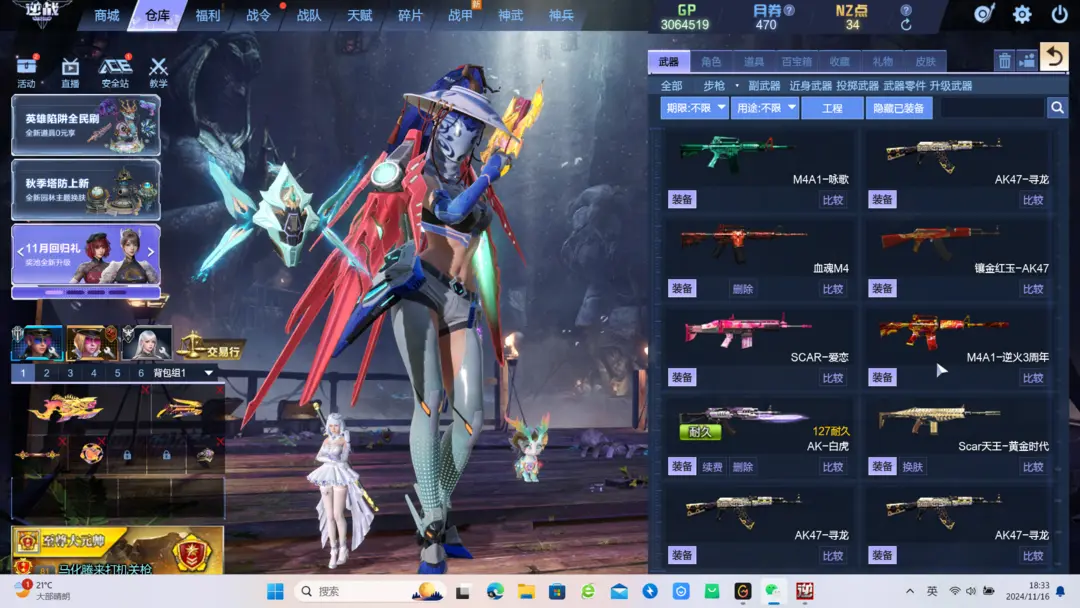
Task: Open File Explorer in taskbar
Action: (526, 591)
